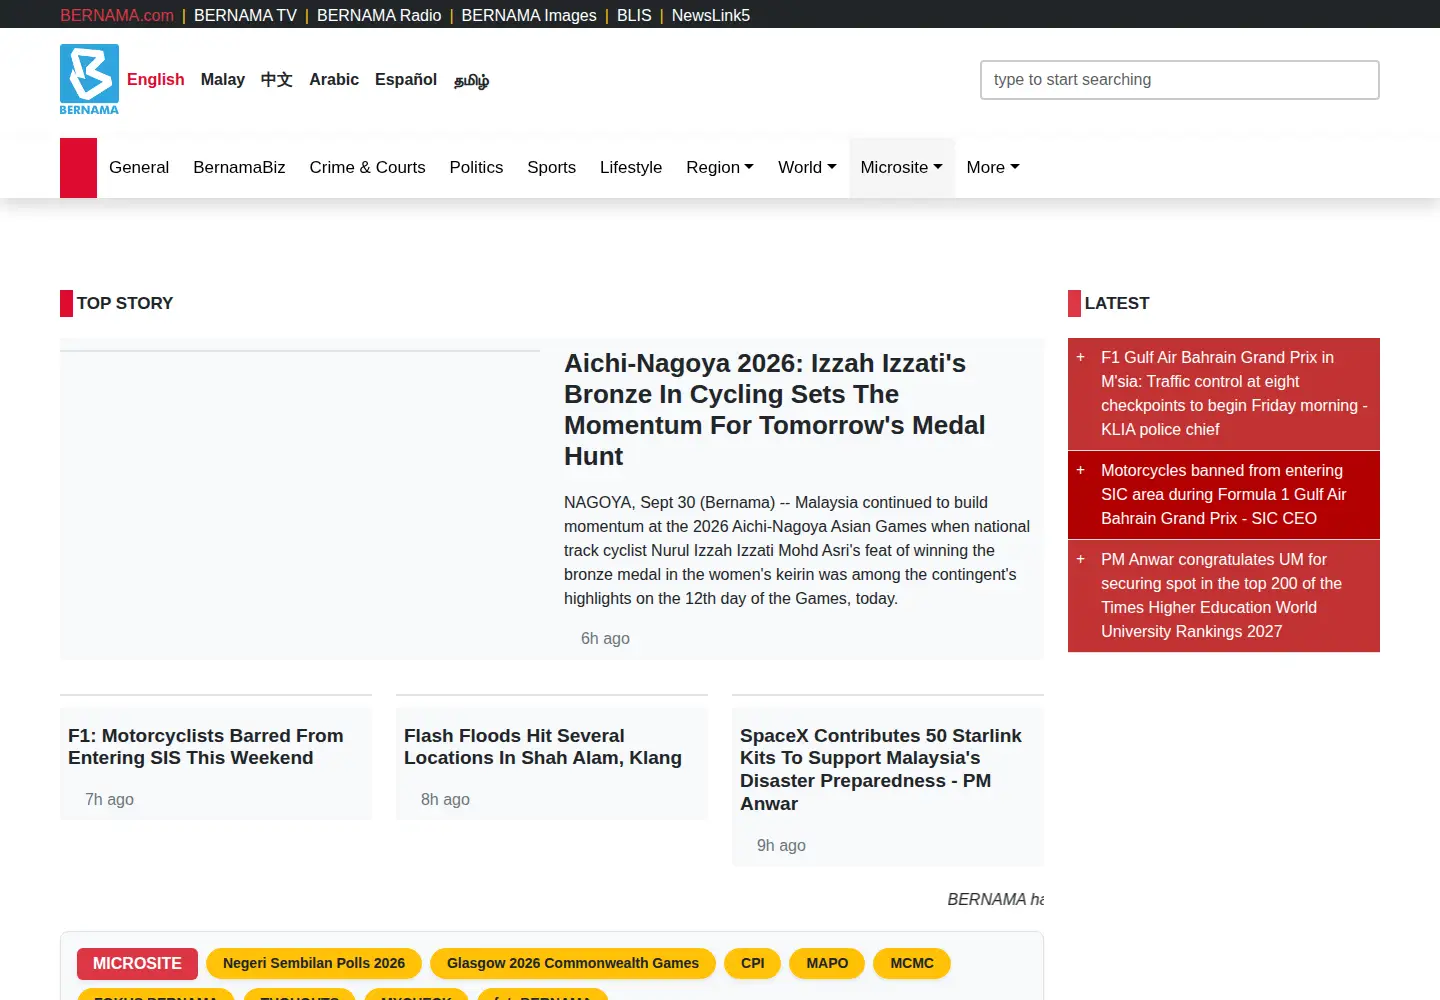1440x1000 pixels.
Task: Click the '7h ago' timestamp
Action: coord(109,799)
